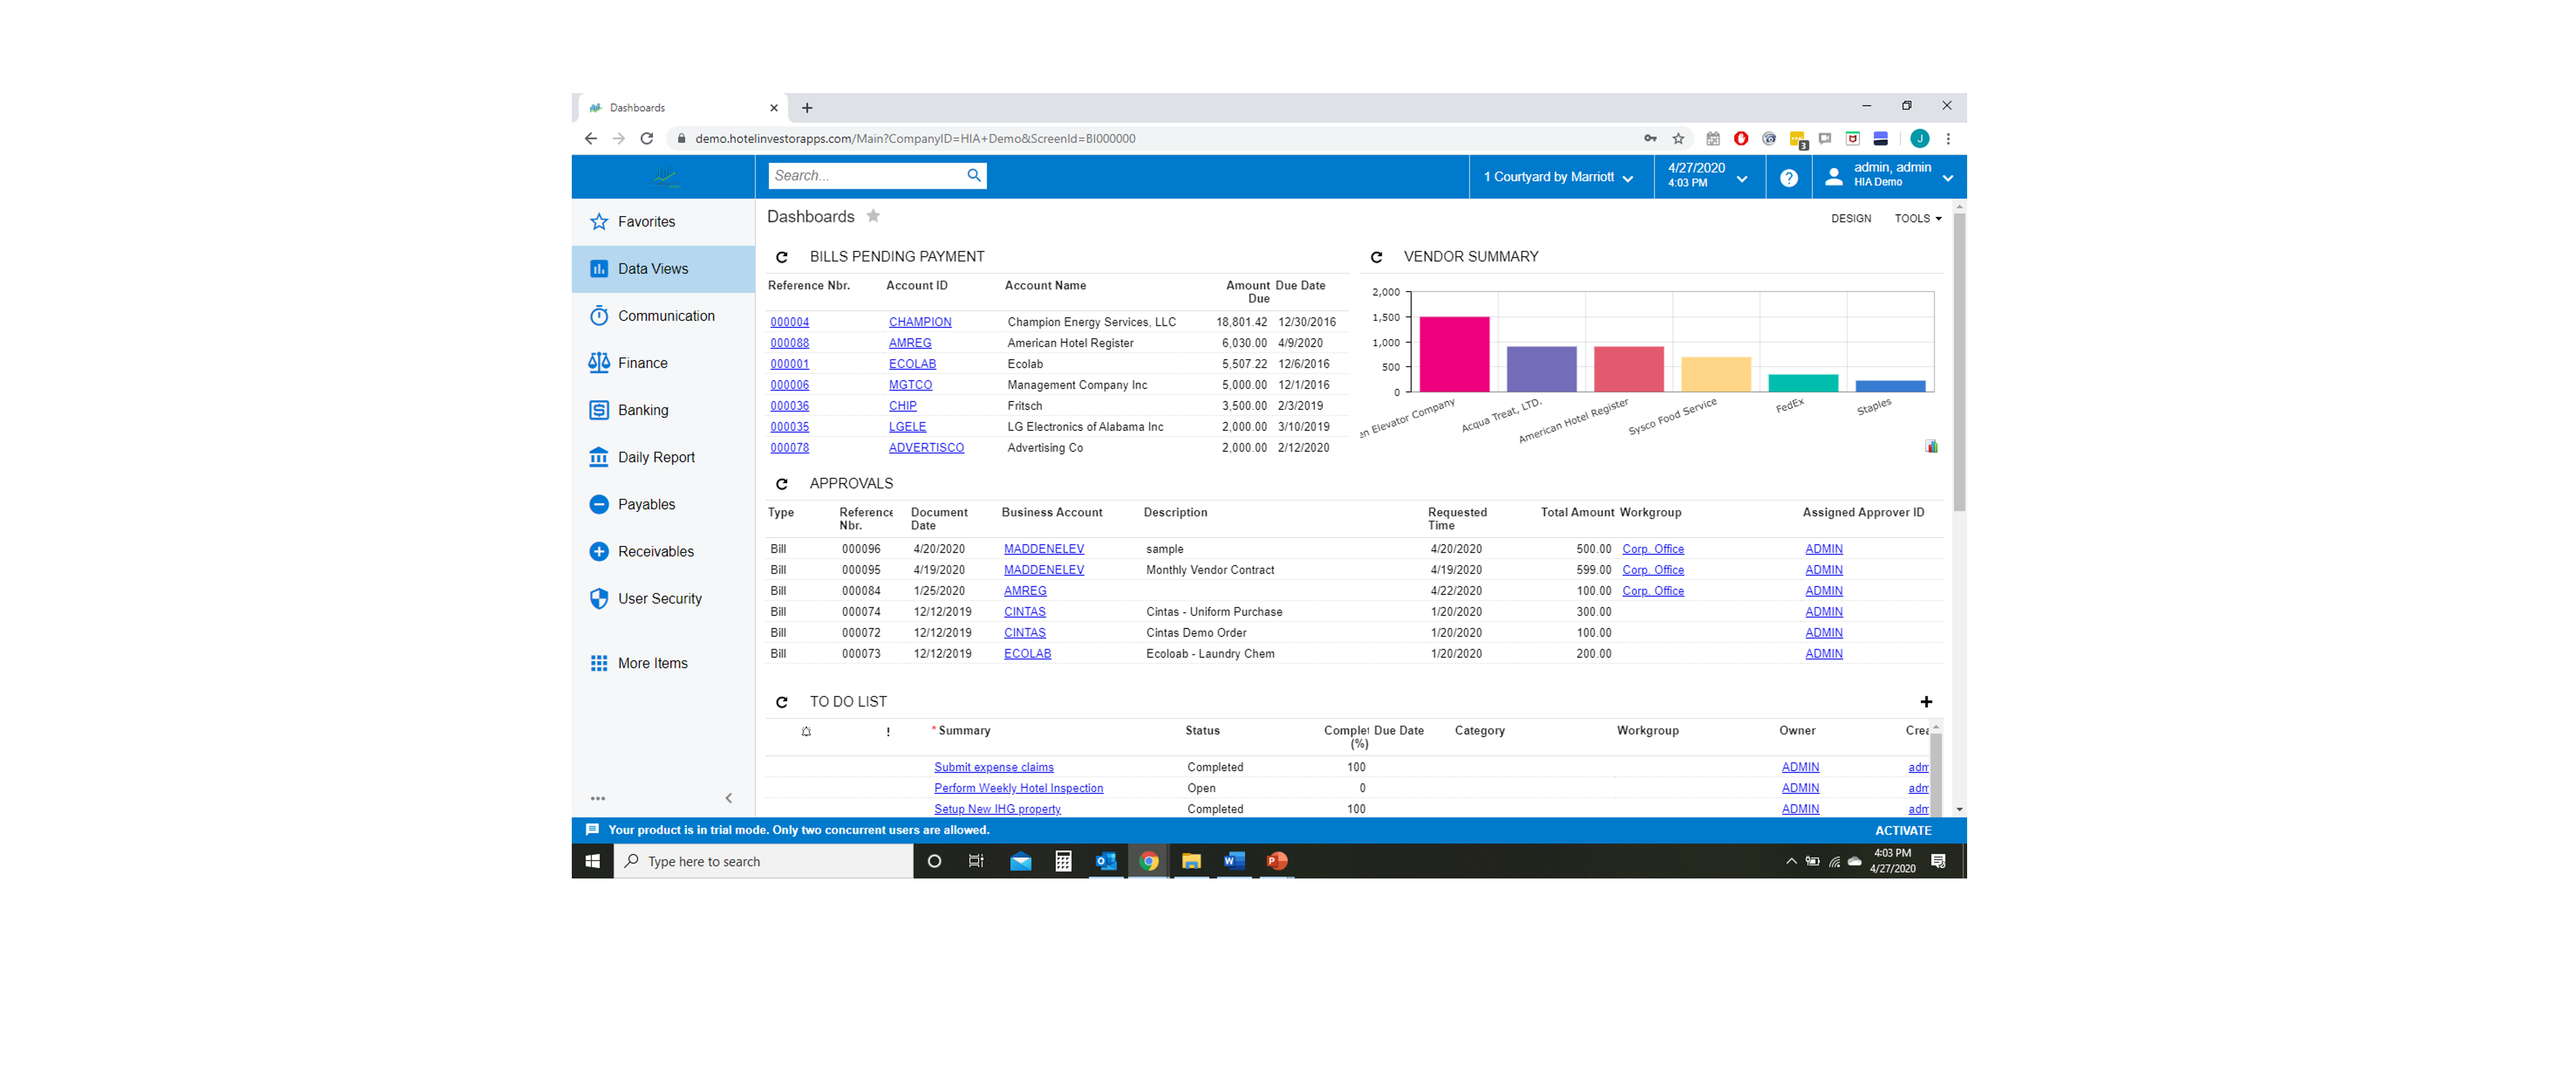Open Favorites in the sidebar
2576x1088 pixels.
646,222
